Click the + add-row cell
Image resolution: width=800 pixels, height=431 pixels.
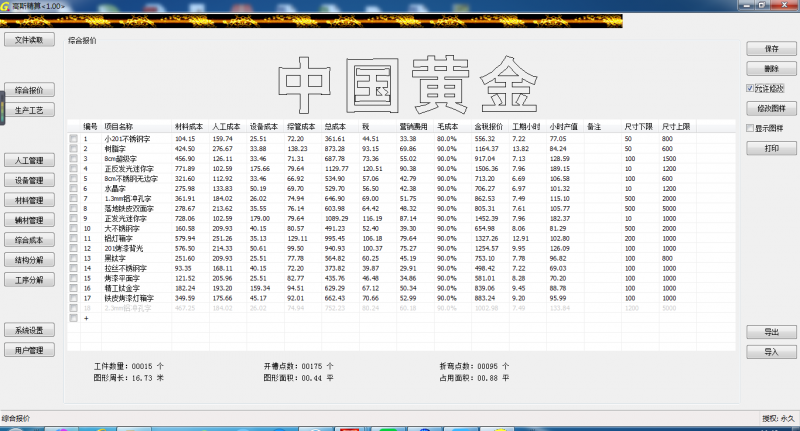coord(86,318)
